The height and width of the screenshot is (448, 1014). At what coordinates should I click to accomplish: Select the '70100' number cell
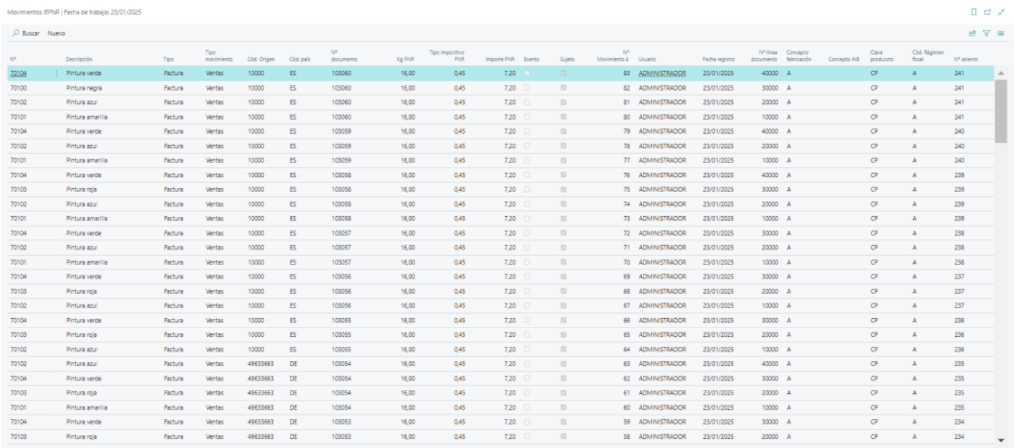[18, 88]
